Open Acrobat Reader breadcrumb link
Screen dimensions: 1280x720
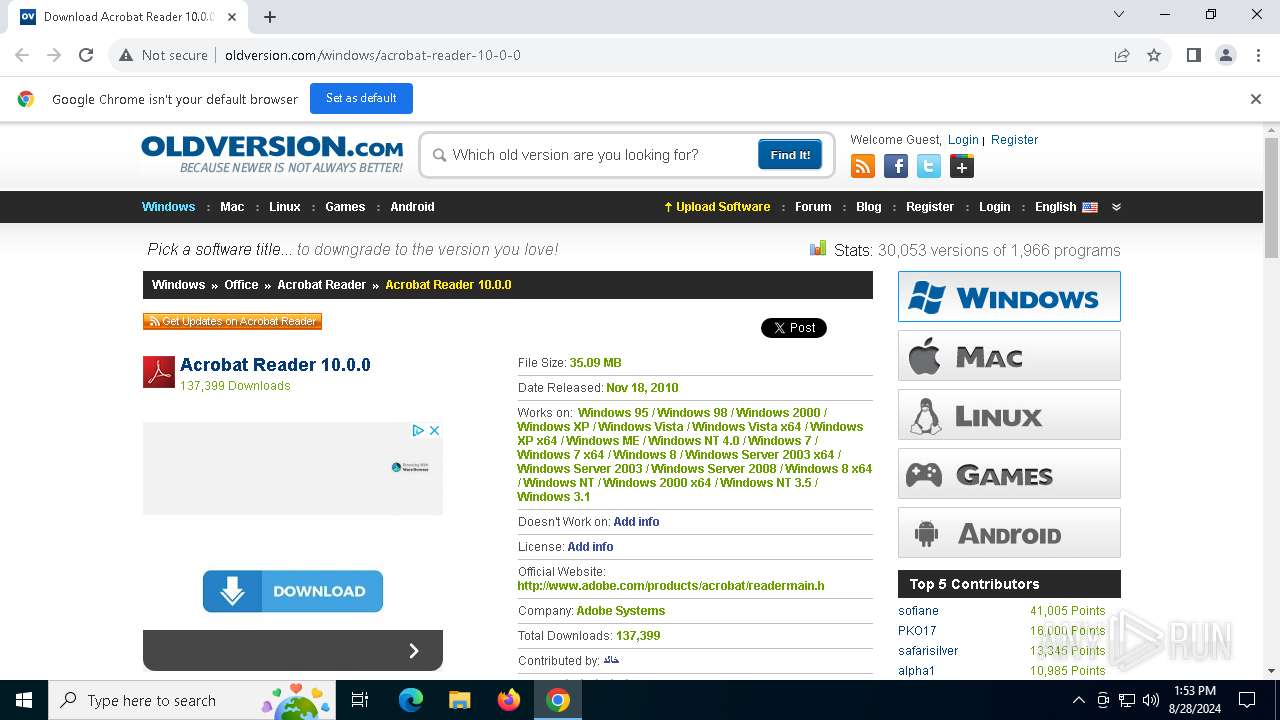coord(321,285)
